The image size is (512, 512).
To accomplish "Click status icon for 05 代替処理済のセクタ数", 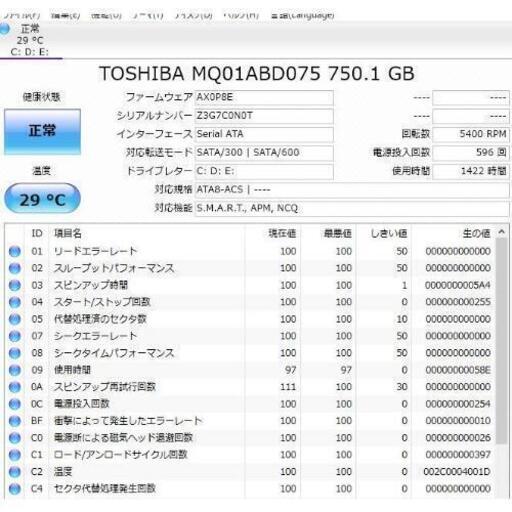I will pyautogui.click(x=15, y=319).
